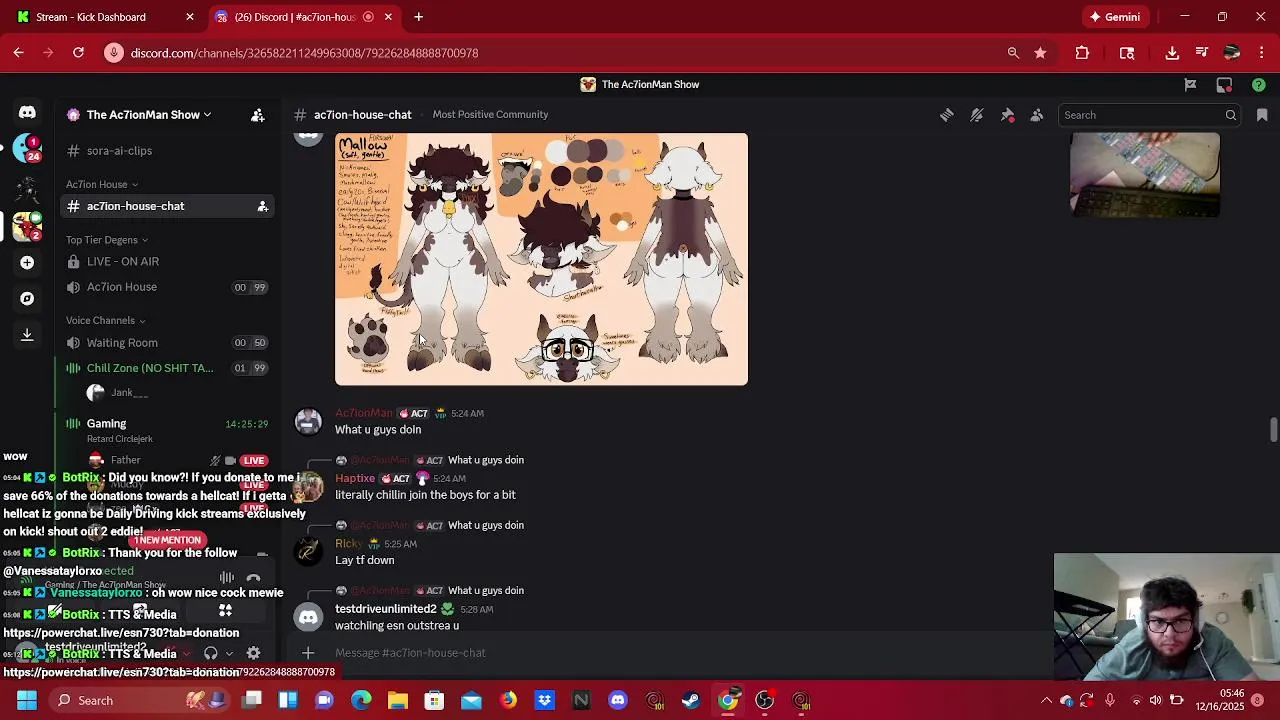
Task: Join the LIVE - ON AIR voice channel
Action: (x=122, y=262)
